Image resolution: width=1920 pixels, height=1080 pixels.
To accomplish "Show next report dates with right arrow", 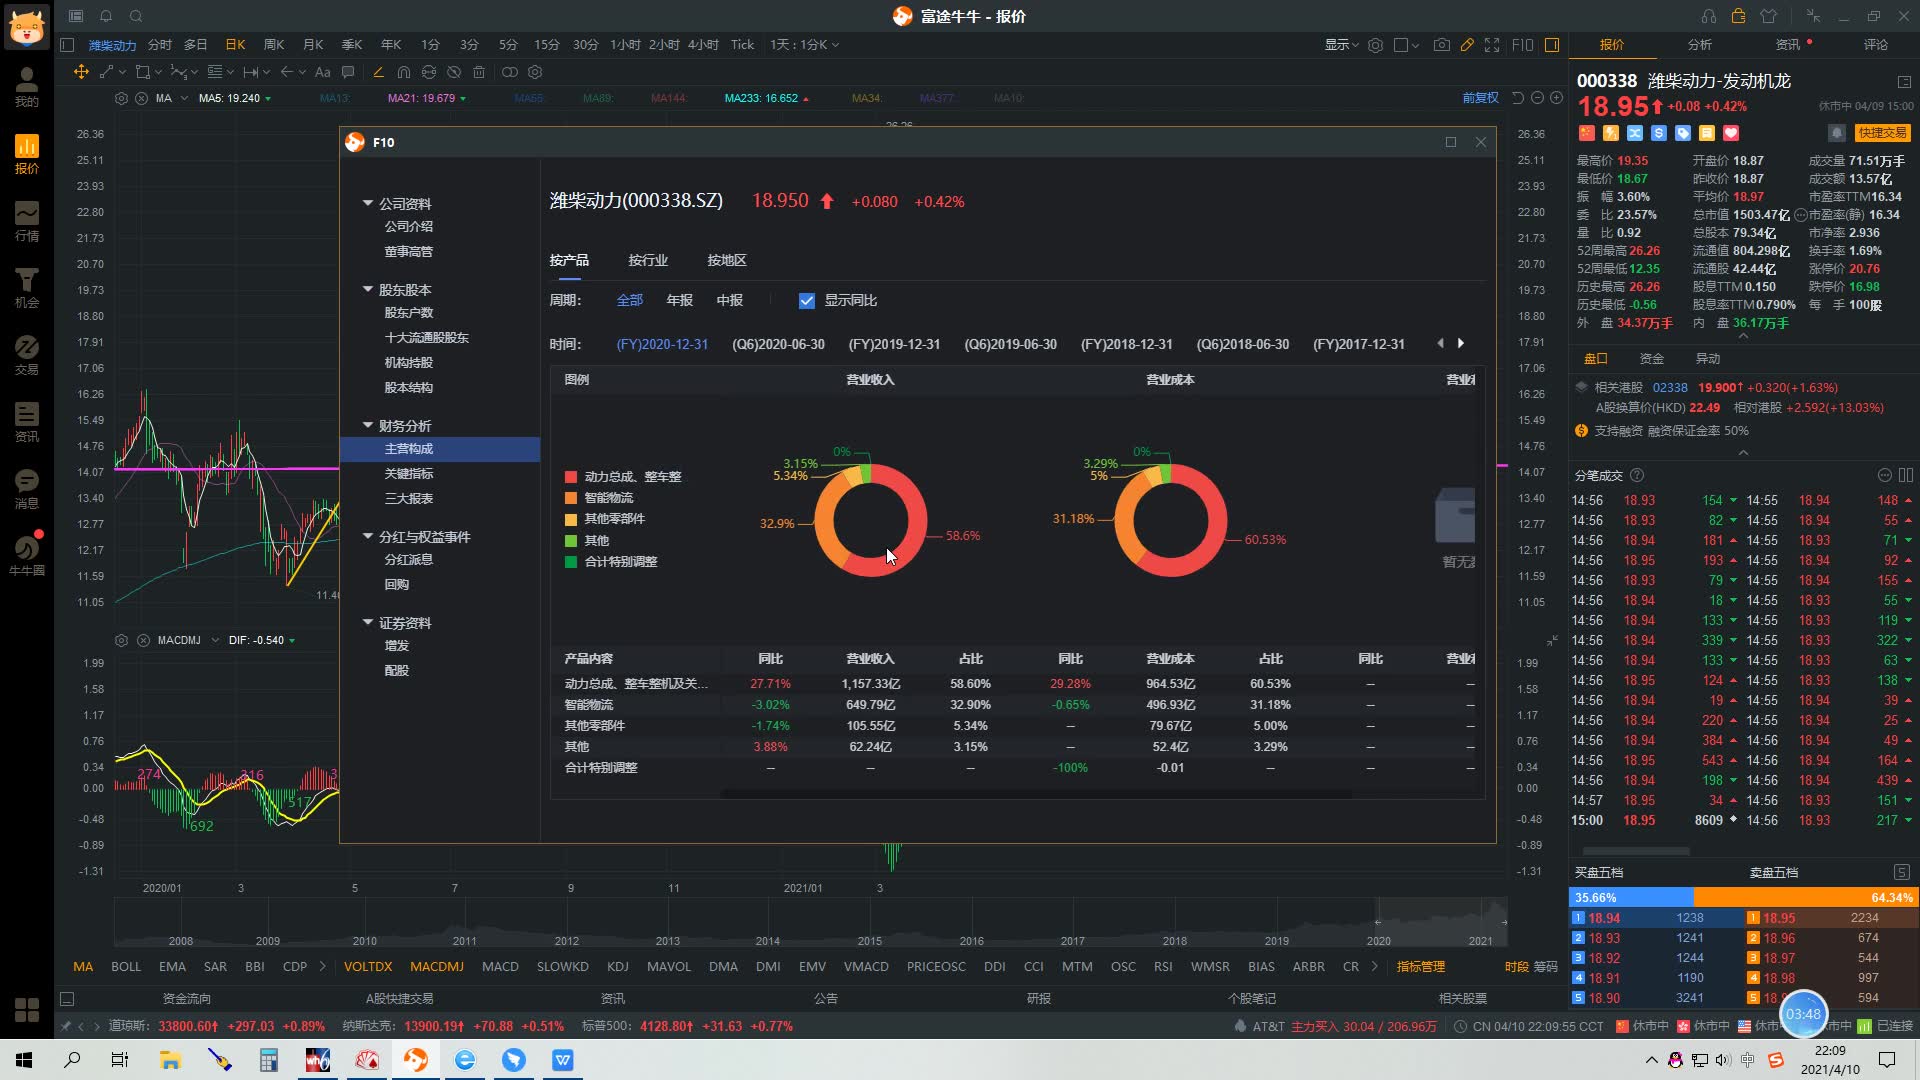I will [x=1461, y=343].
